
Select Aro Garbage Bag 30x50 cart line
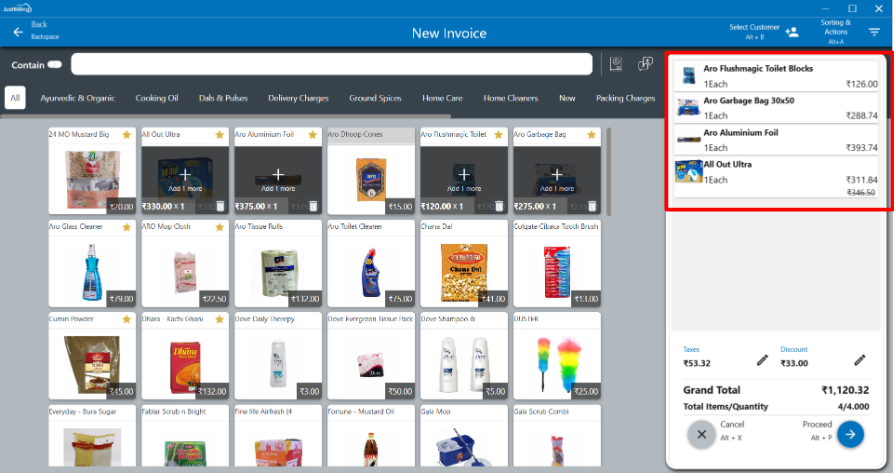click(x=777, y=108)
